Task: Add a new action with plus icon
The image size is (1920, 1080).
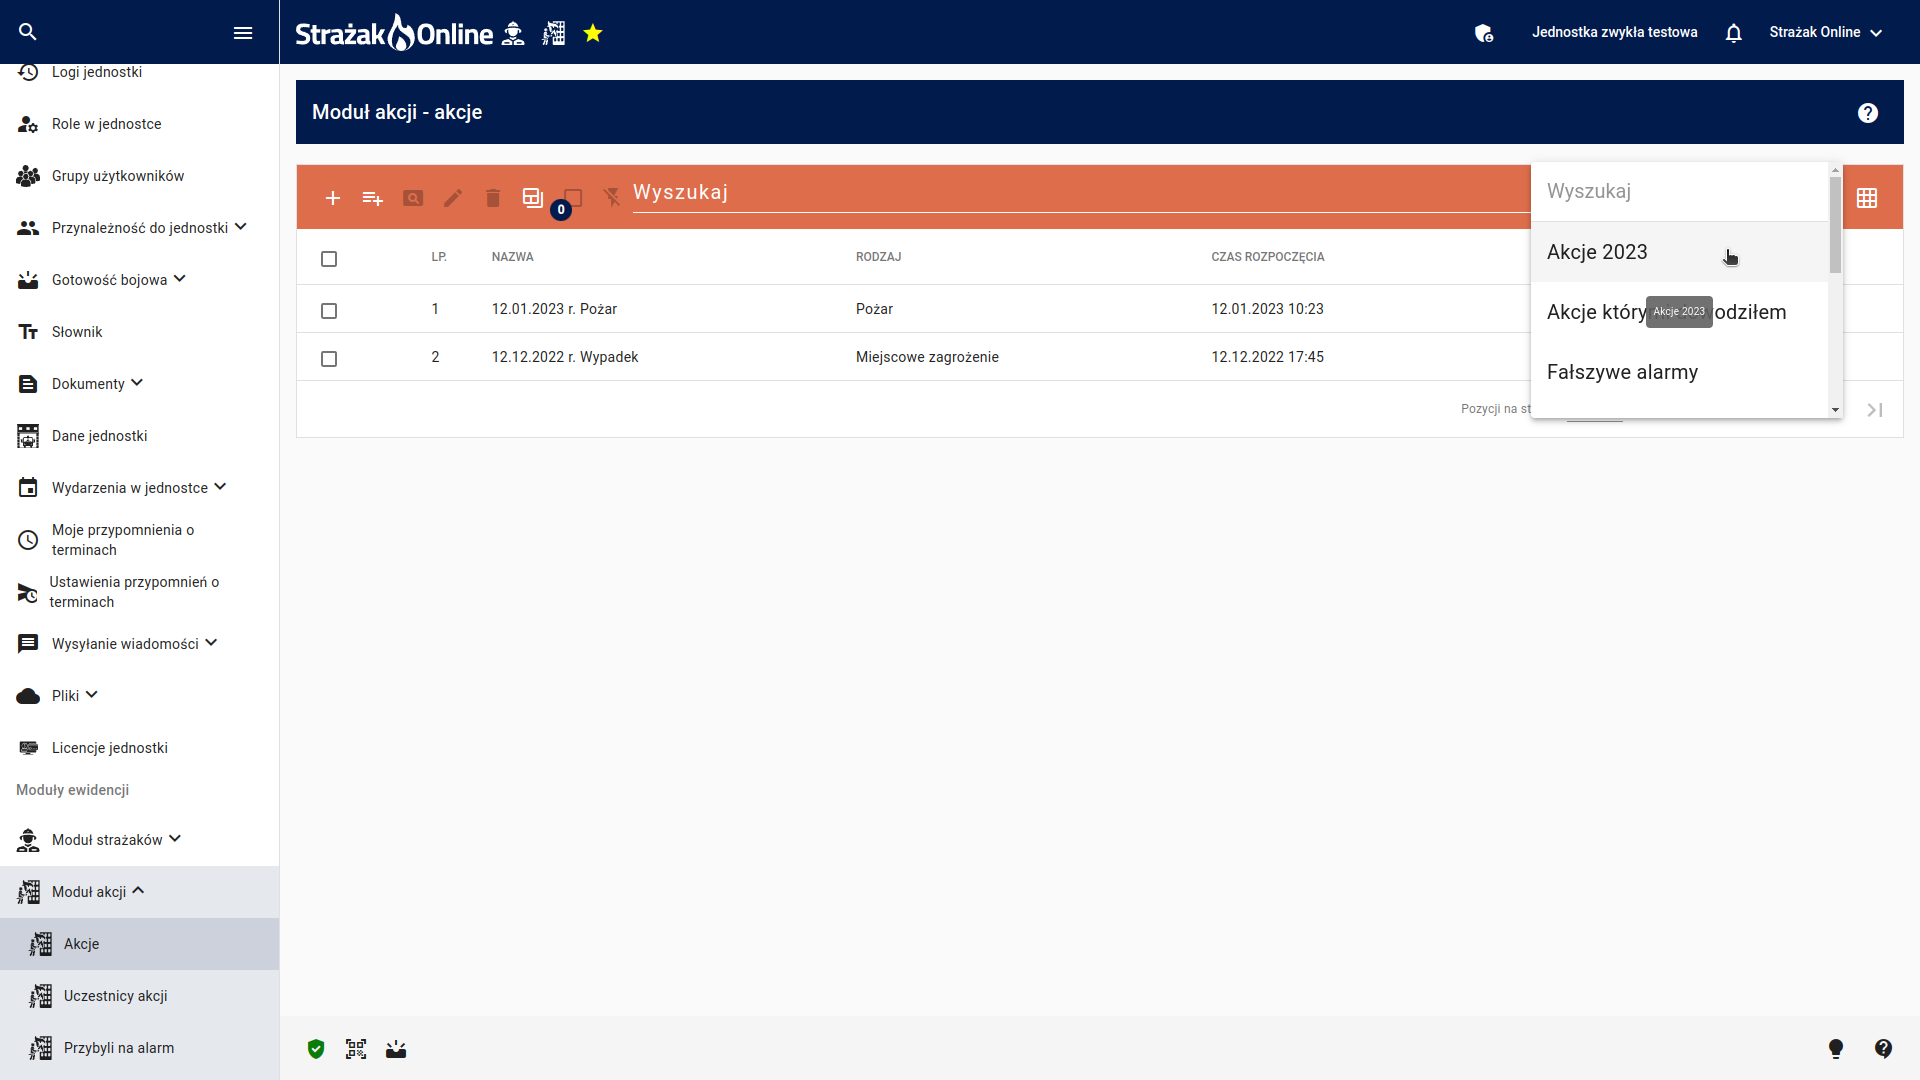Action: tap(333, 198)
